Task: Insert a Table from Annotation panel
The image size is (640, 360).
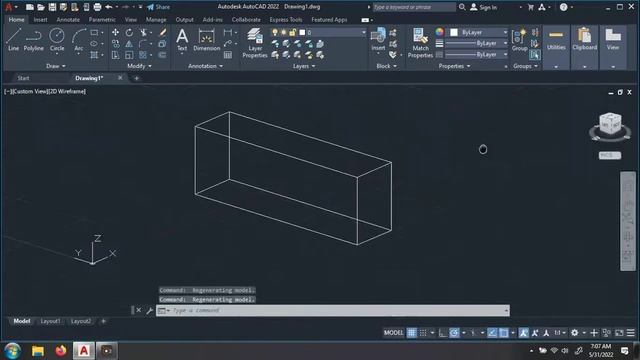Action: pyautogui.click(x=228, y=55)
